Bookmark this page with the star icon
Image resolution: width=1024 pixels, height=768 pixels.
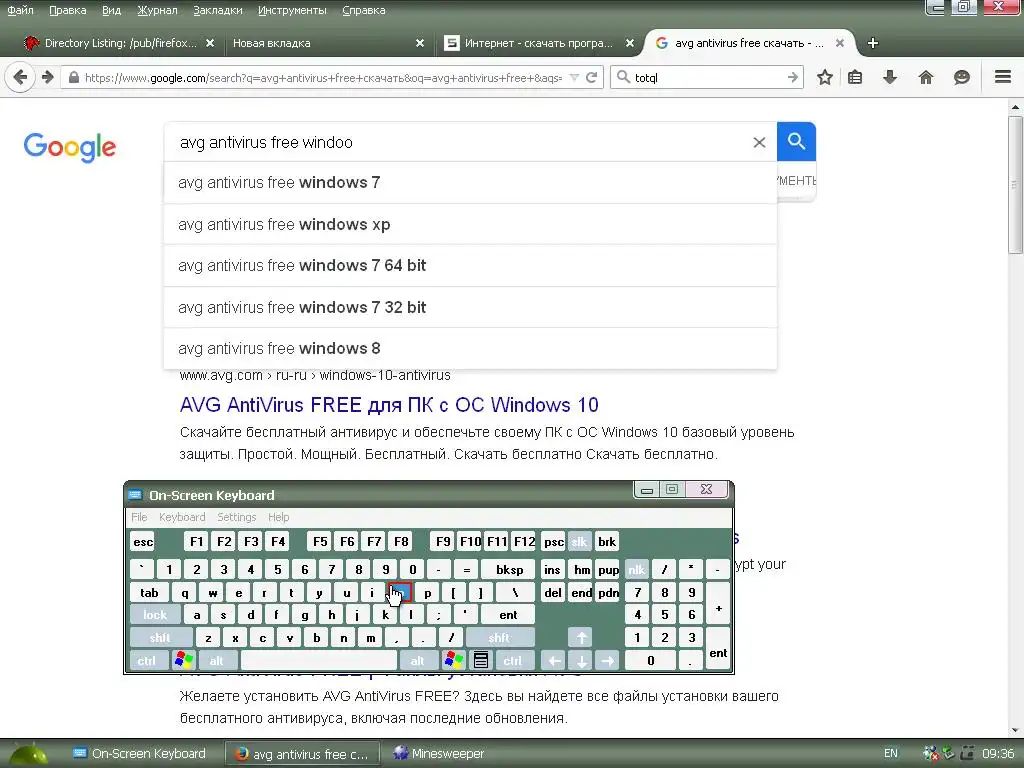(825, 77)
